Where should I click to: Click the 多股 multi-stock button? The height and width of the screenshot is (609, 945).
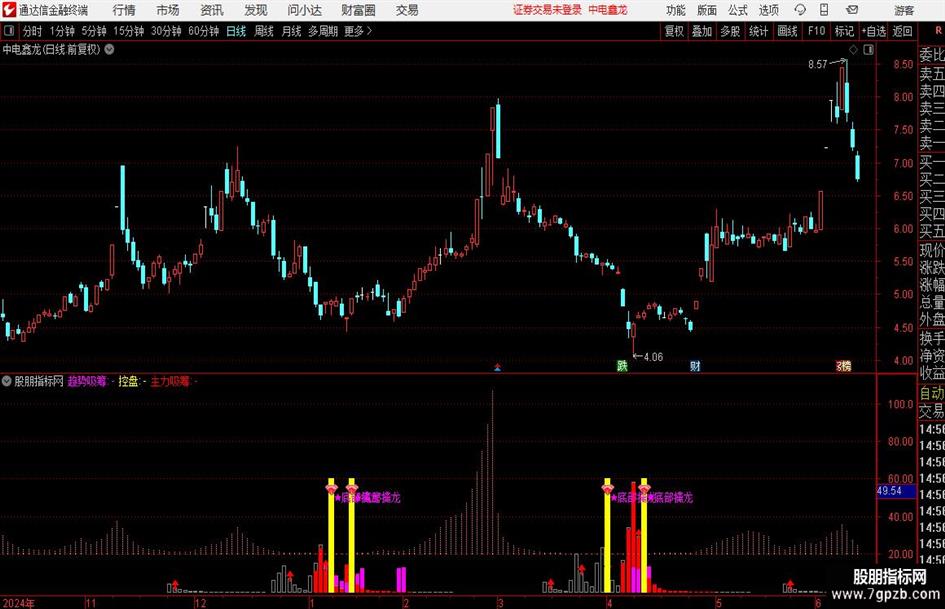pyautogui.click(x=730, y=31)
